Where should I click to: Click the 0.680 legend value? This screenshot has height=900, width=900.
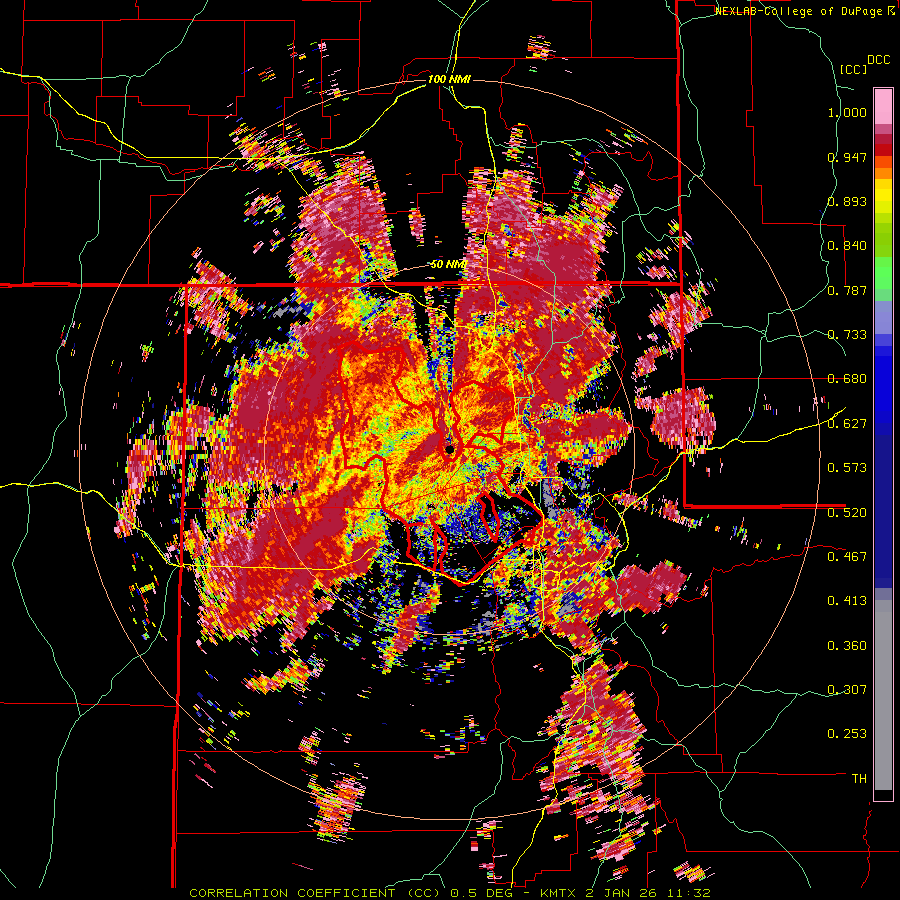point(847,379)
